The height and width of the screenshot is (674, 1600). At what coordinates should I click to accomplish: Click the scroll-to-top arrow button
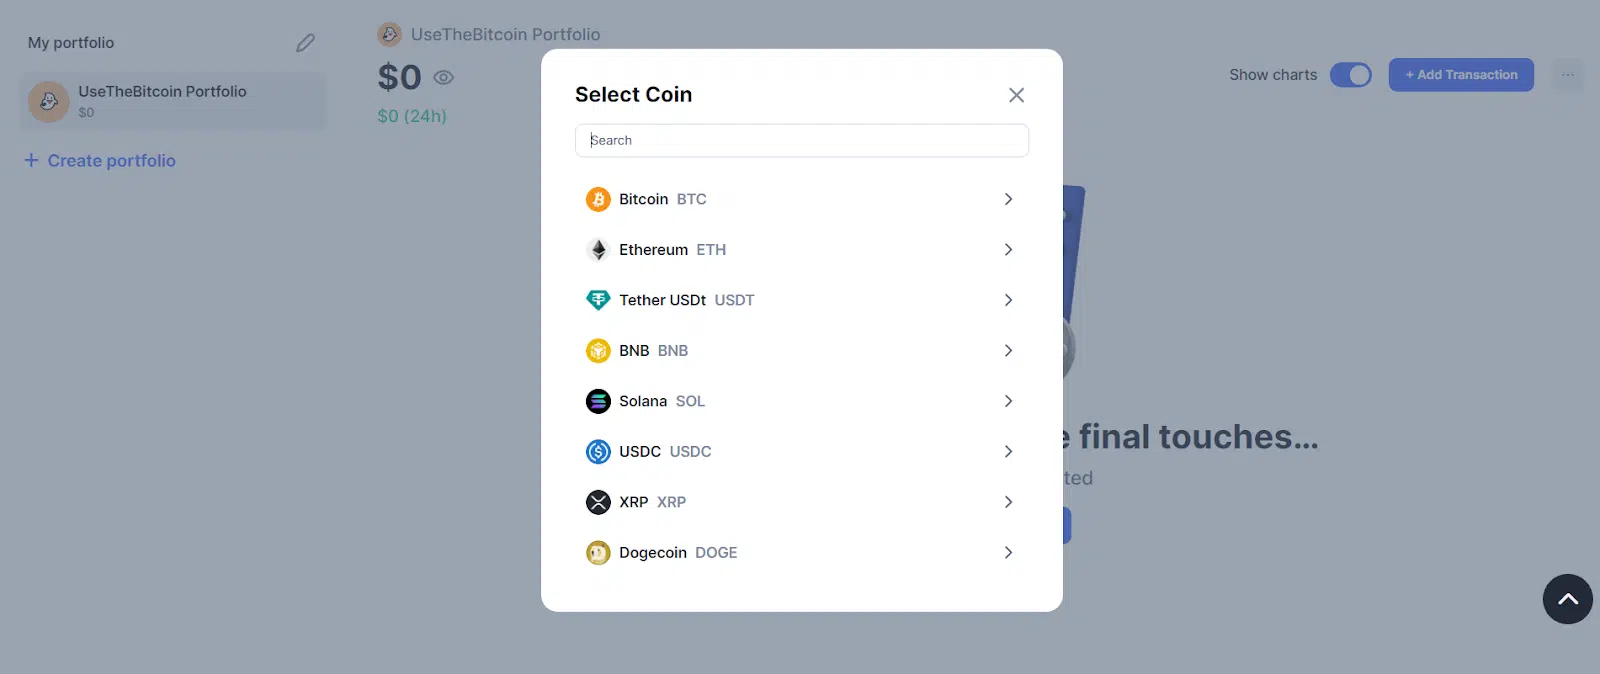(x=1567, y=599)
